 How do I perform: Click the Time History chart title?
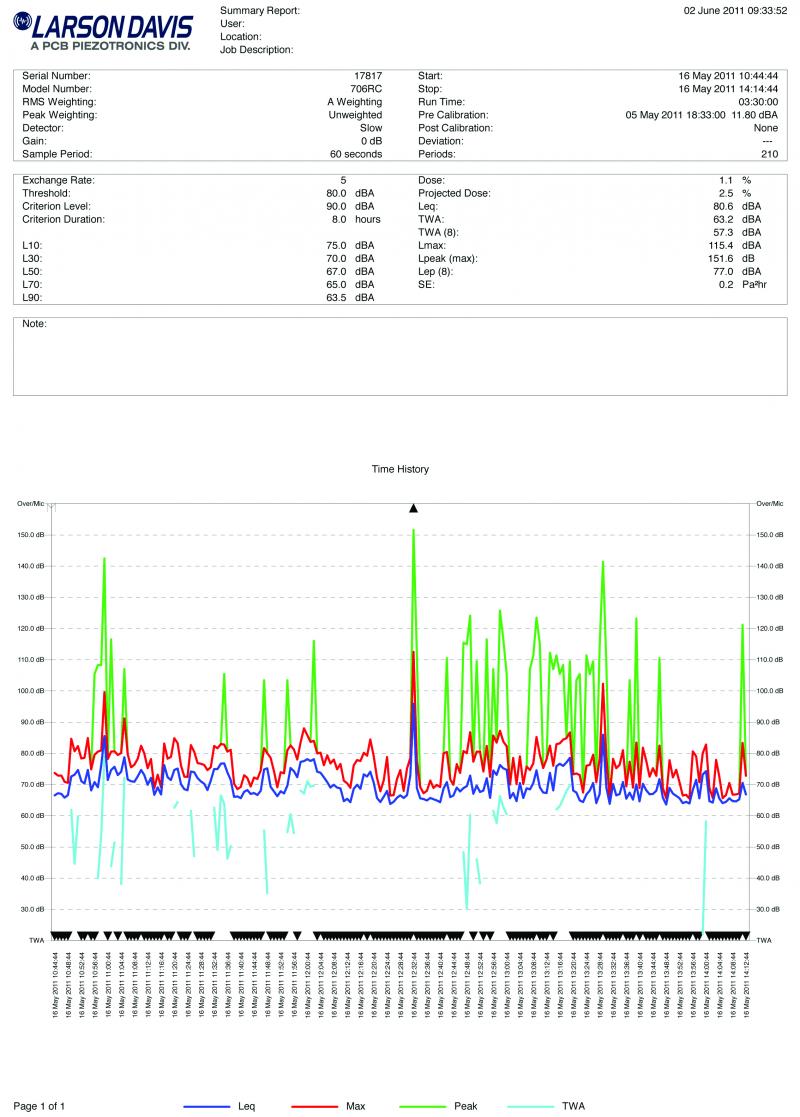point(400,469)
